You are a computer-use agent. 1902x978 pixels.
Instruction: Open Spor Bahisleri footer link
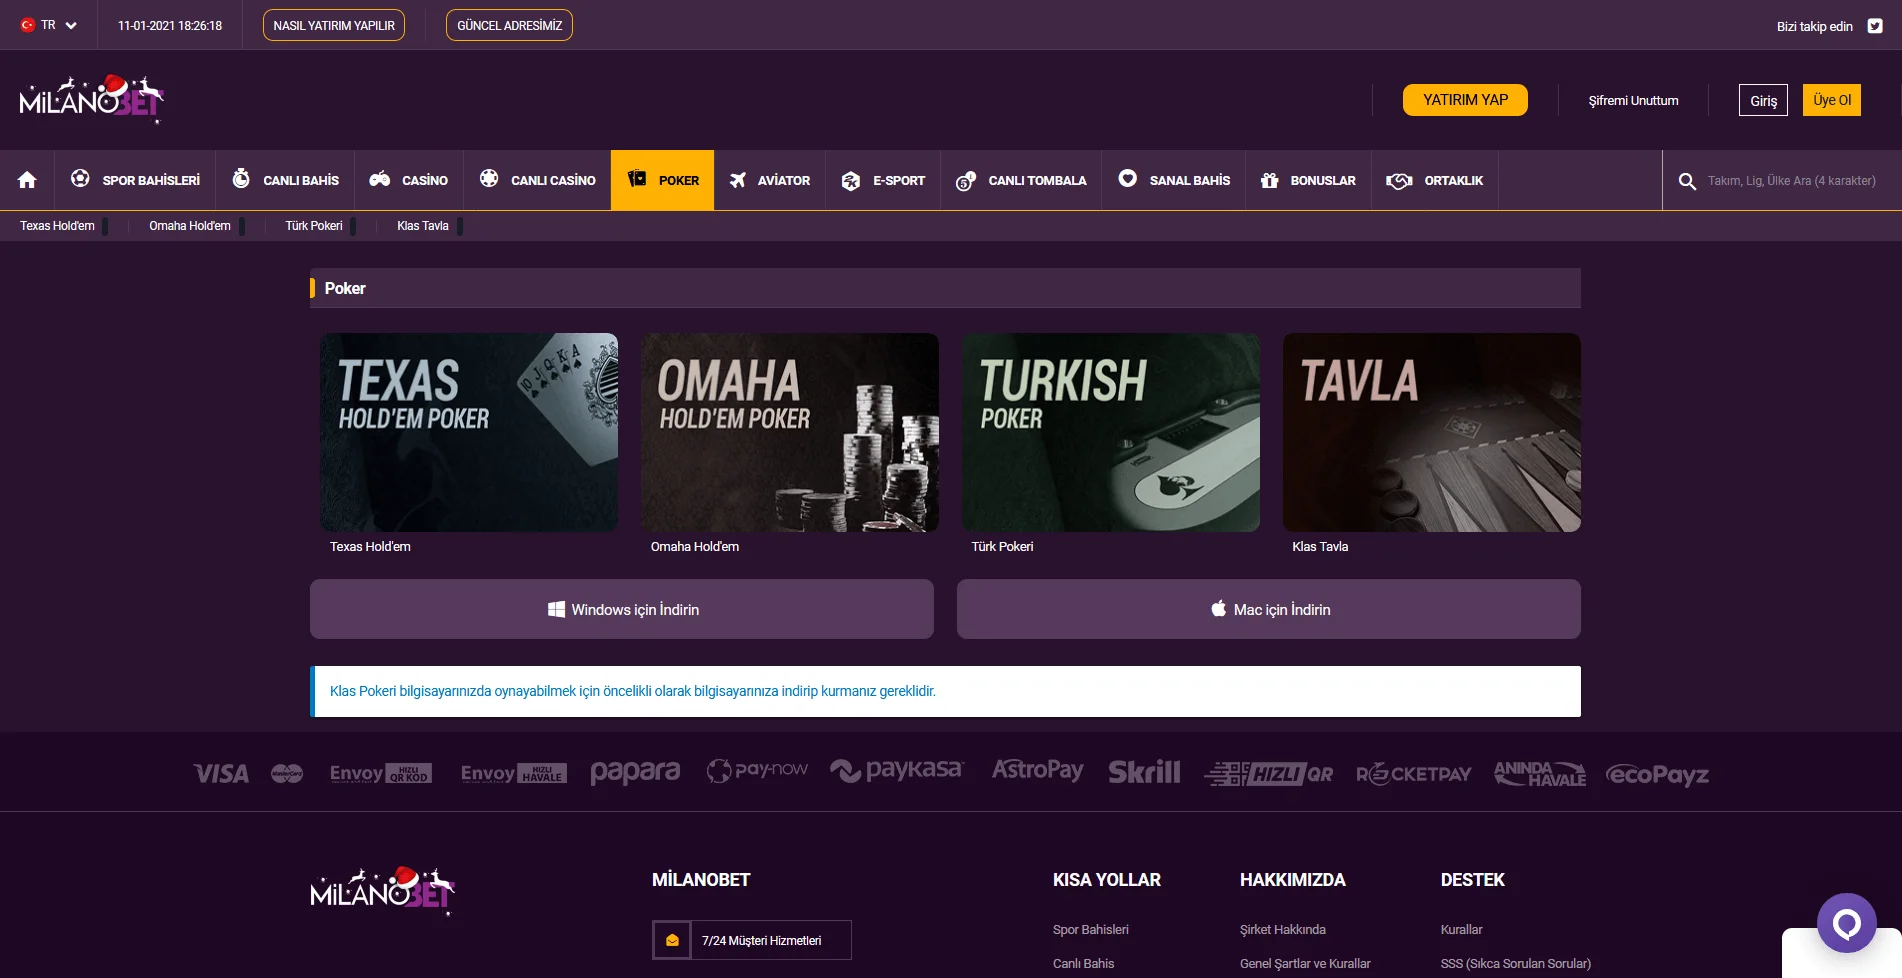coord(1091,930)
